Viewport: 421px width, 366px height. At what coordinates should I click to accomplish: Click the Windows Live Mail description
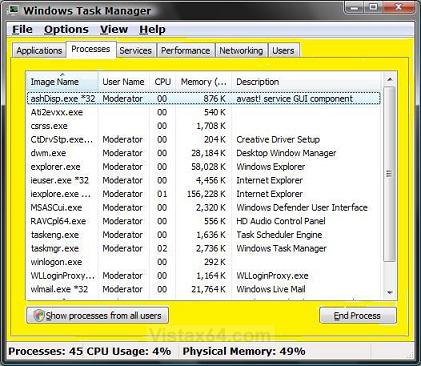(271, 289)
